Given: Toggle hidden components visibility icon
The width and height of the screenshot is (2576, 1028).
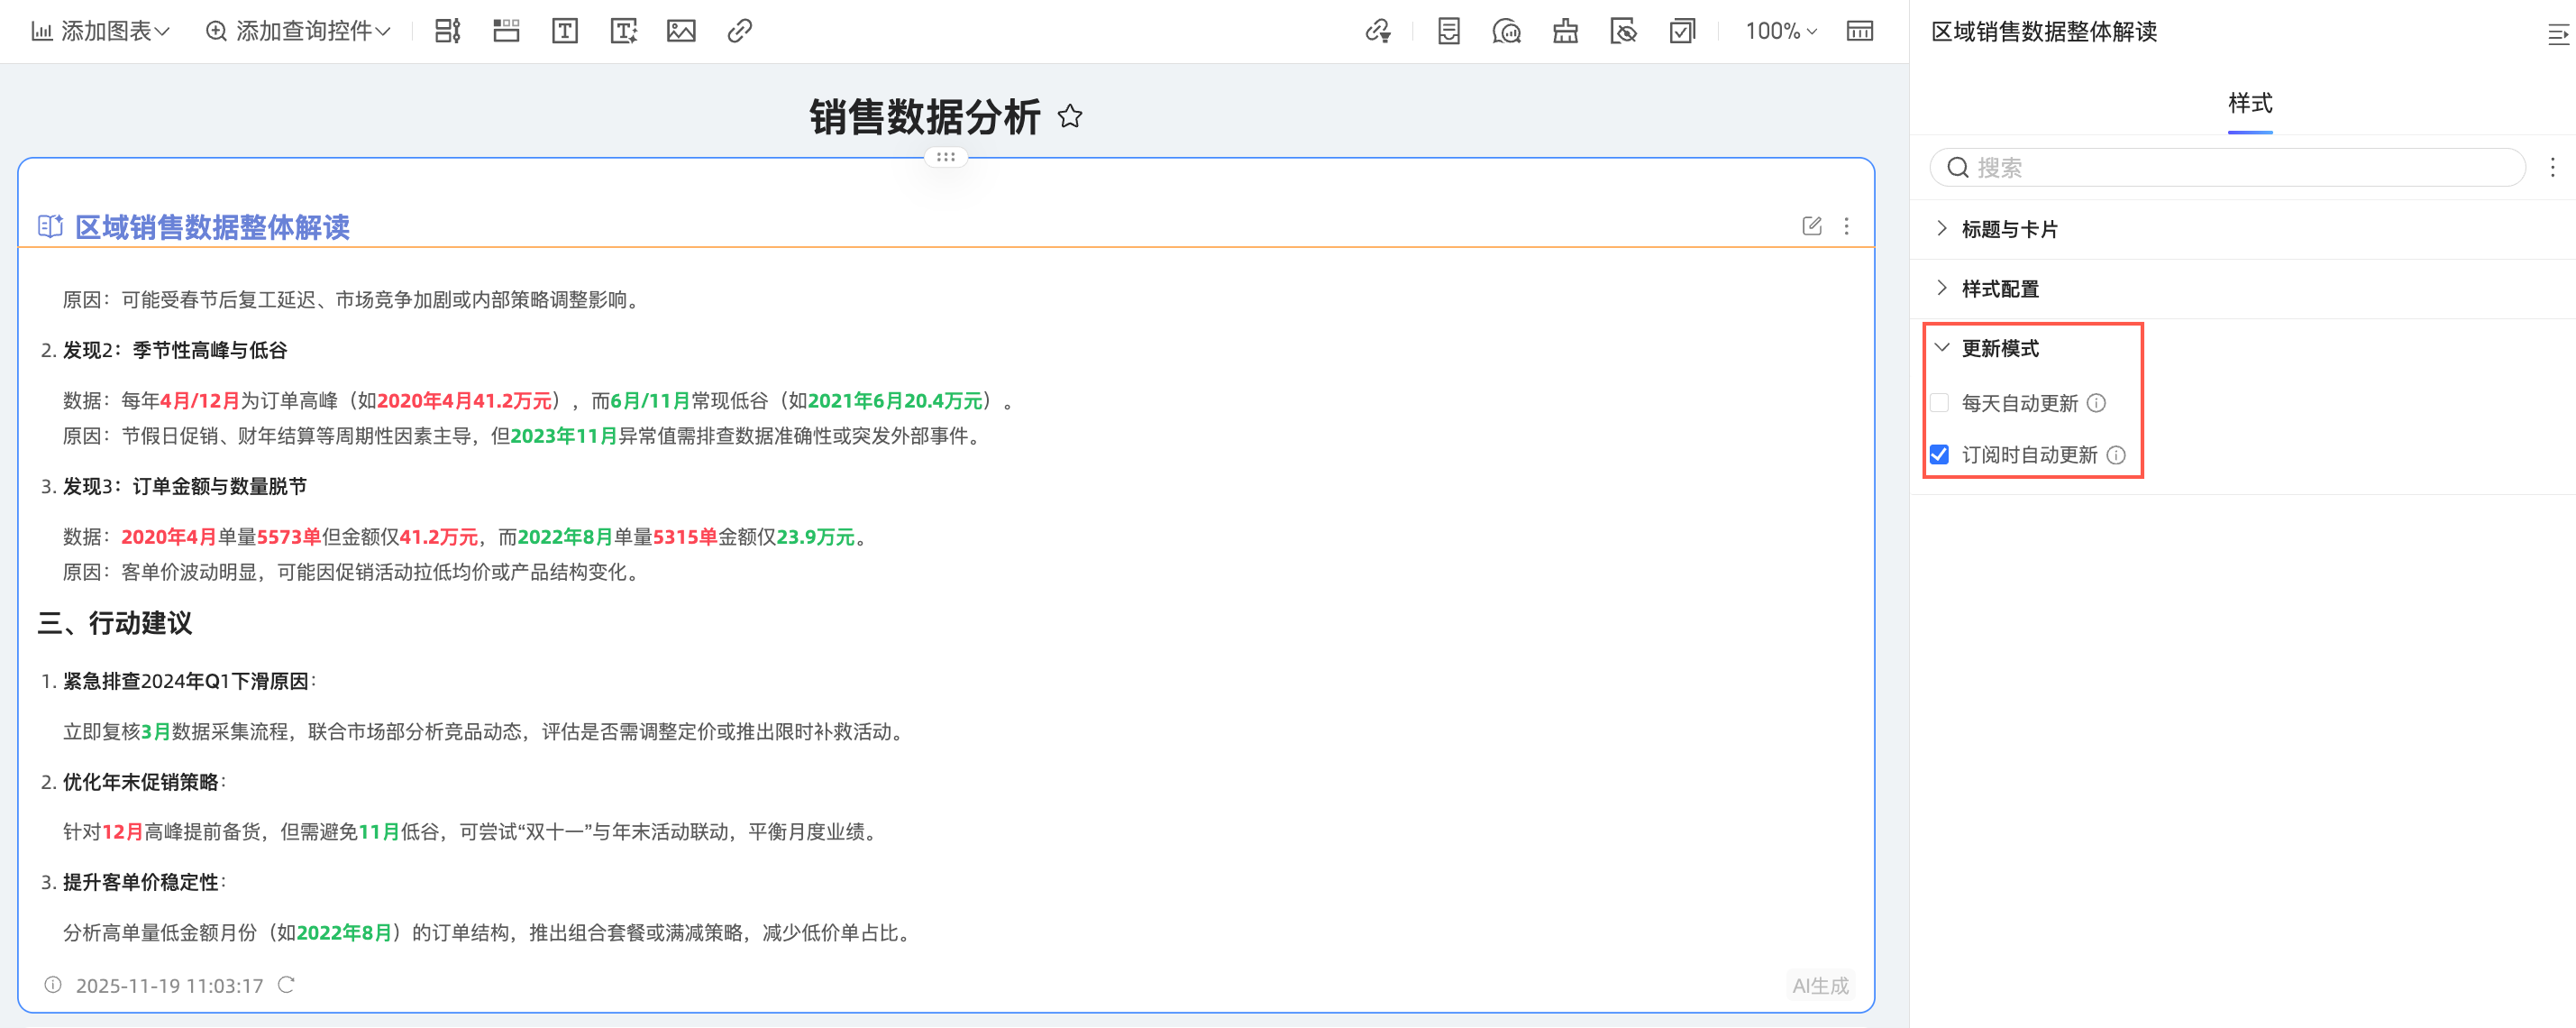Looking at the screenshot, I should tap(1624, 31).
